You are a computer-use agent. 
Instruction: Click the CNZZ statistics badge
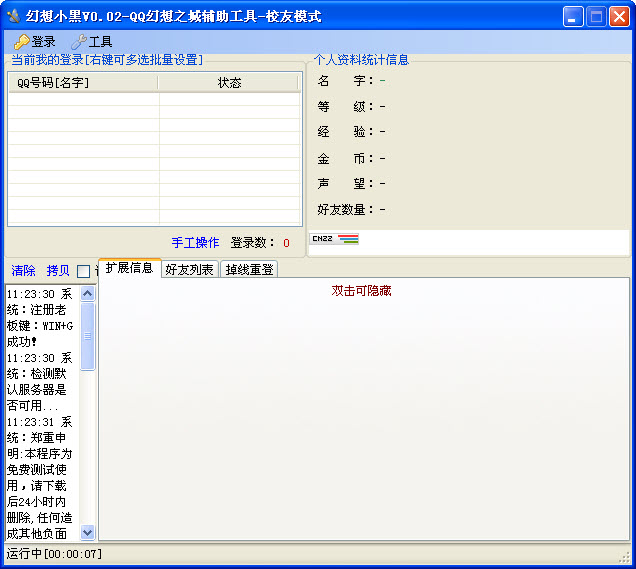[334, 239]
